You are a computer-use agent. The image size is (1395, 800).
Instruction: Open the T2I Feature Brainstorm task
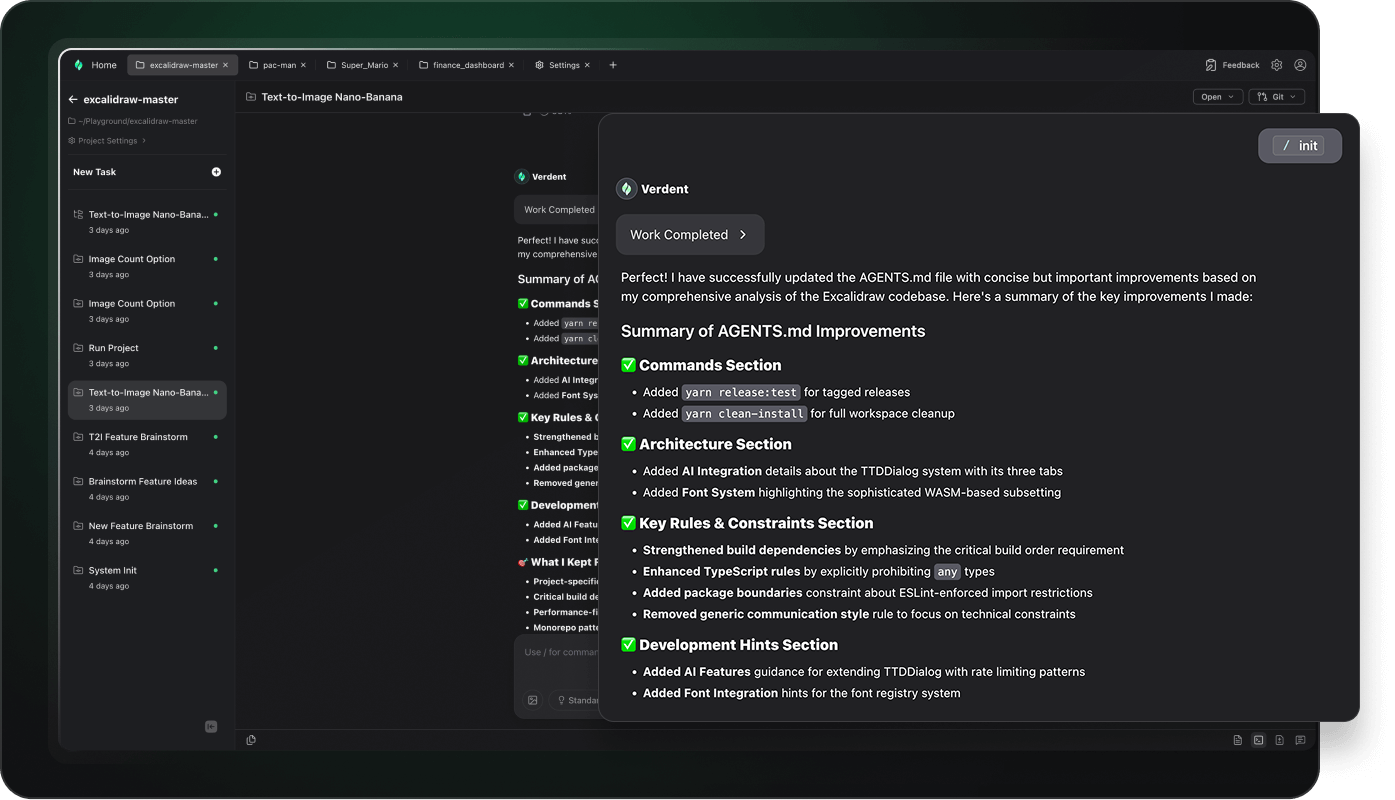click(x=138, y=437)
